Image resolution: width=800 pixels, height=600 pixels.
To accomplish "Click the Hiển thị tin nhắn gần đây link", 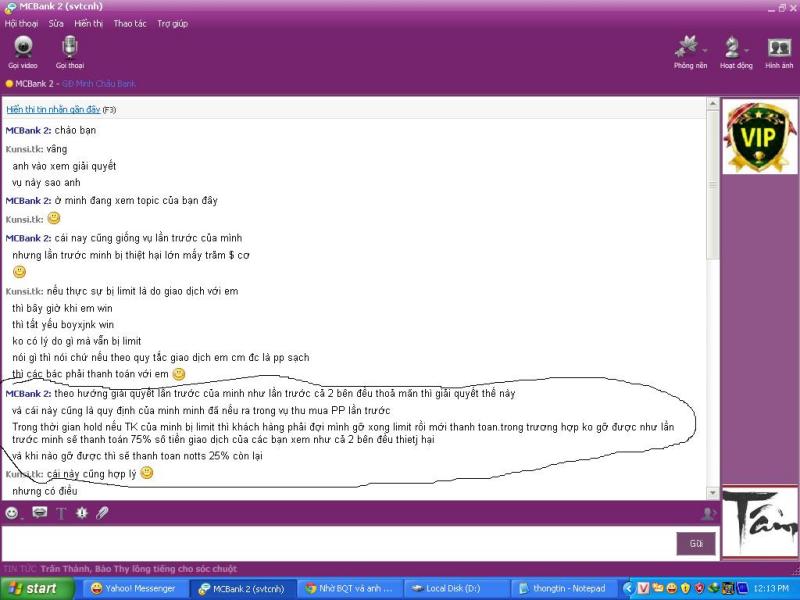I will tap(53, 109).
